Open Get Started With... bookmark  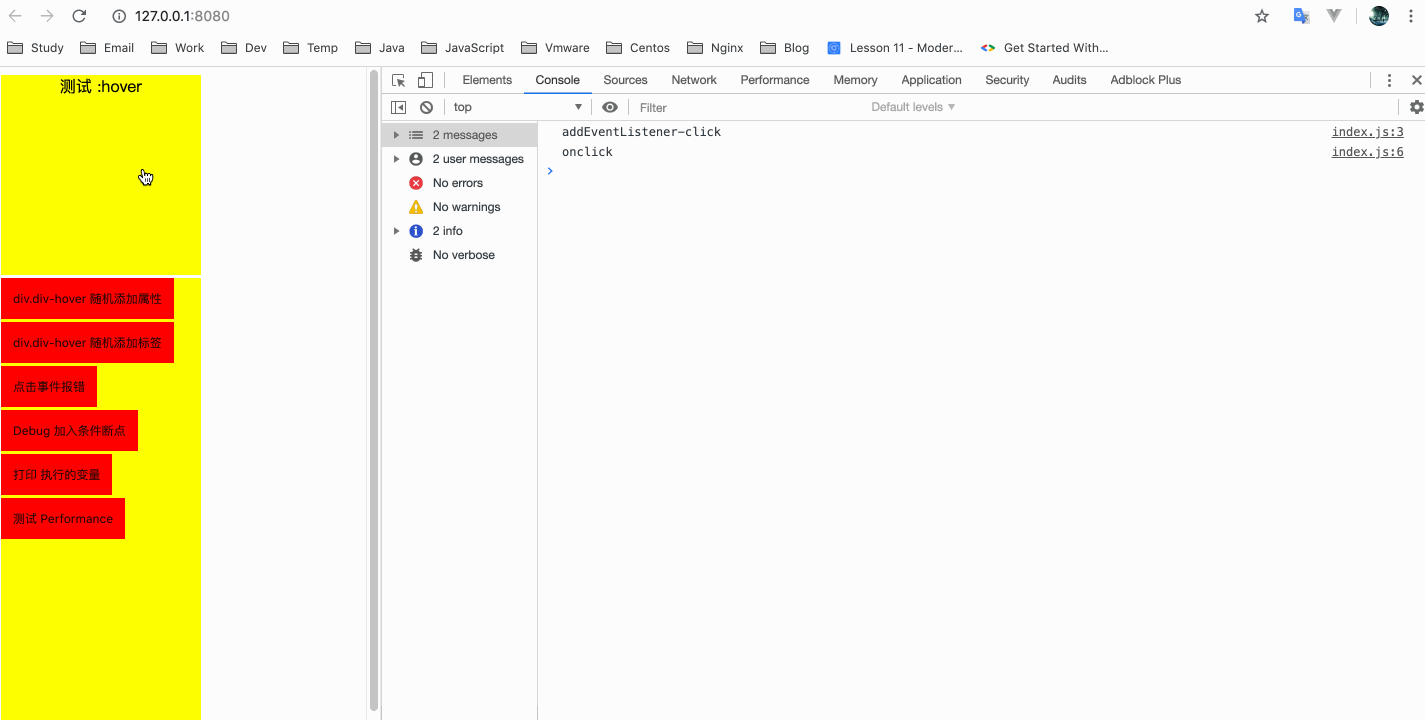click(1044, 48)
